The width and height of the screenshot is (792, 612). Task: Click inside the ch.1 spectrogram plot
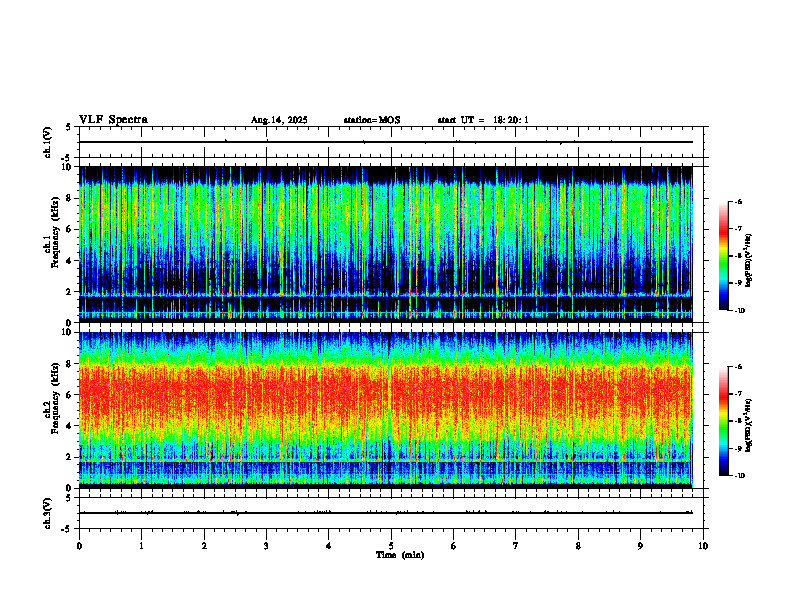[x=386, y=244]
